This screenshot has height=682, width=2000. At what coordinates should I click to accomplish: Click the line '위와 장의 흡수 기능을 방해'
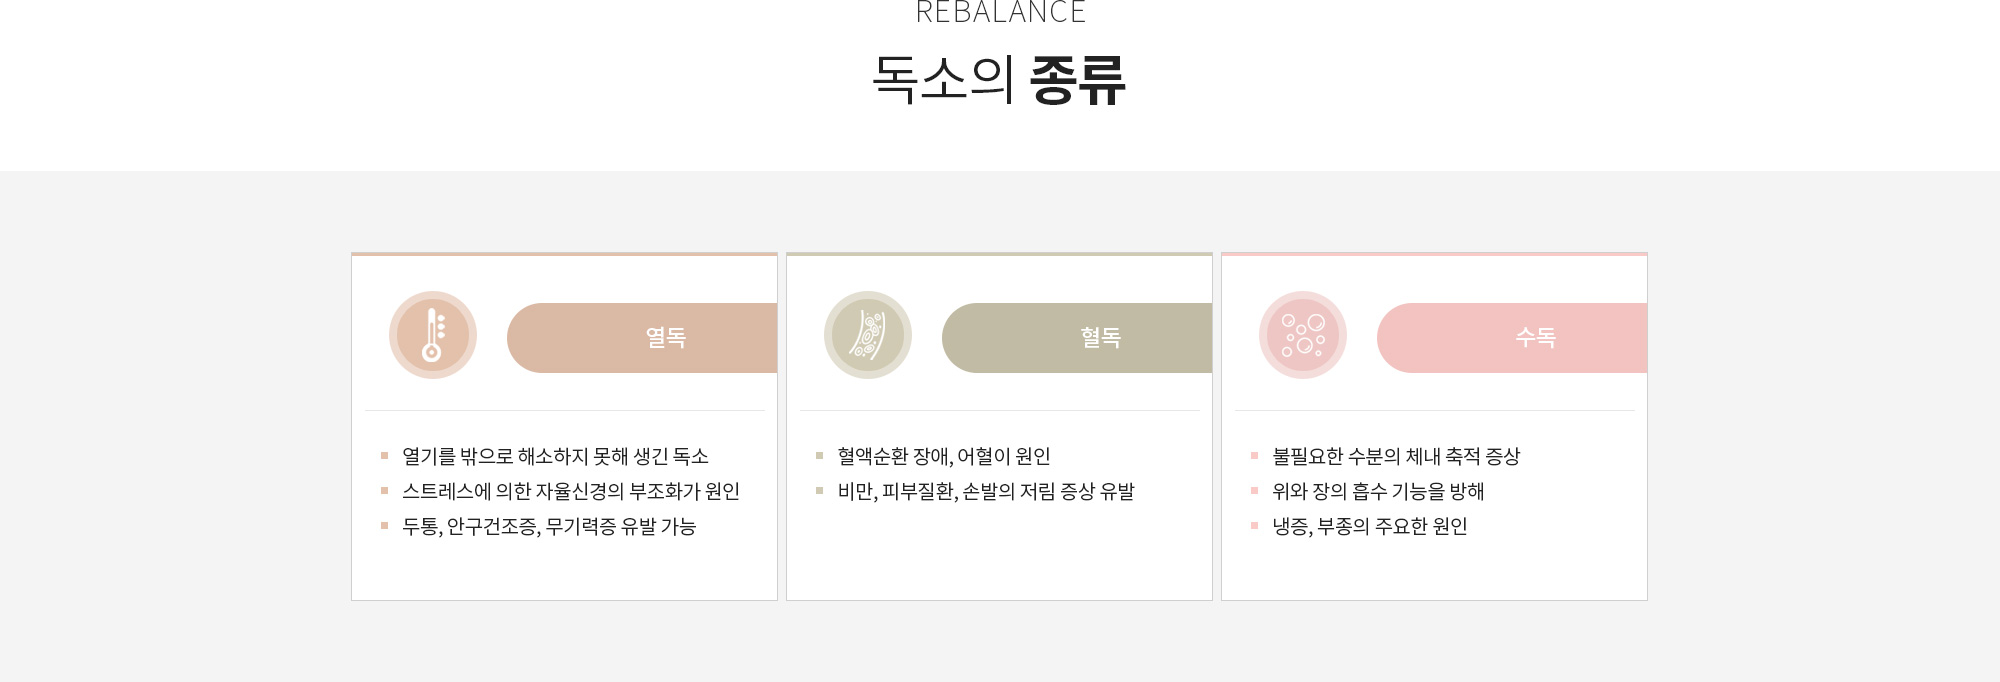(1377, 491)
